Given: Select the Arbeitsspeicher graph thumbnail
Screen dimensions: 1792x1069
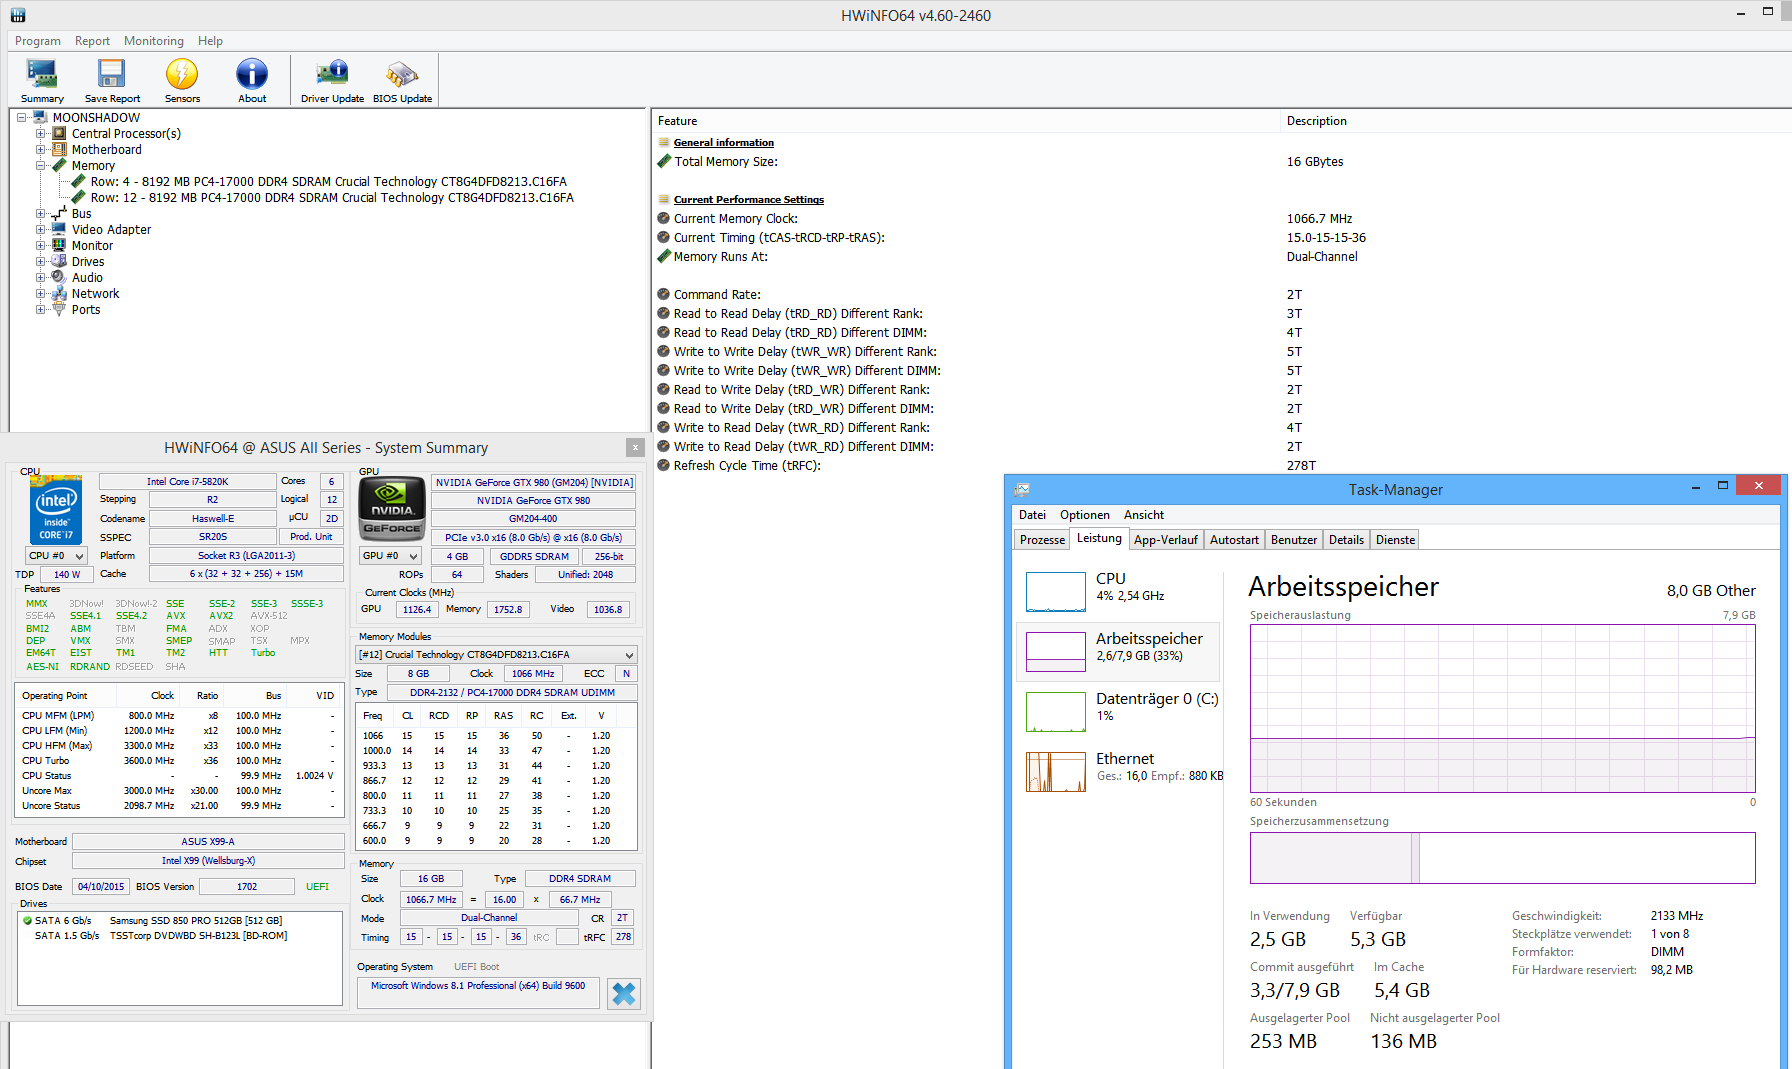Looking at the screenshot, I should coord(1056,652).
